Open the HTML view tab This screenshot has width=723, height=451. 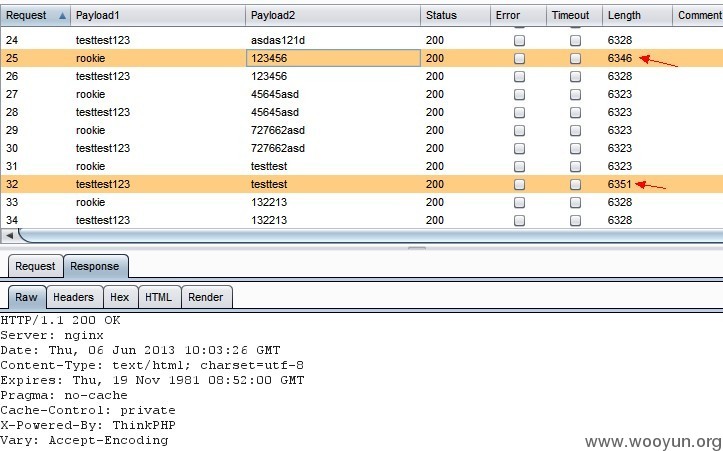(160, 297)
